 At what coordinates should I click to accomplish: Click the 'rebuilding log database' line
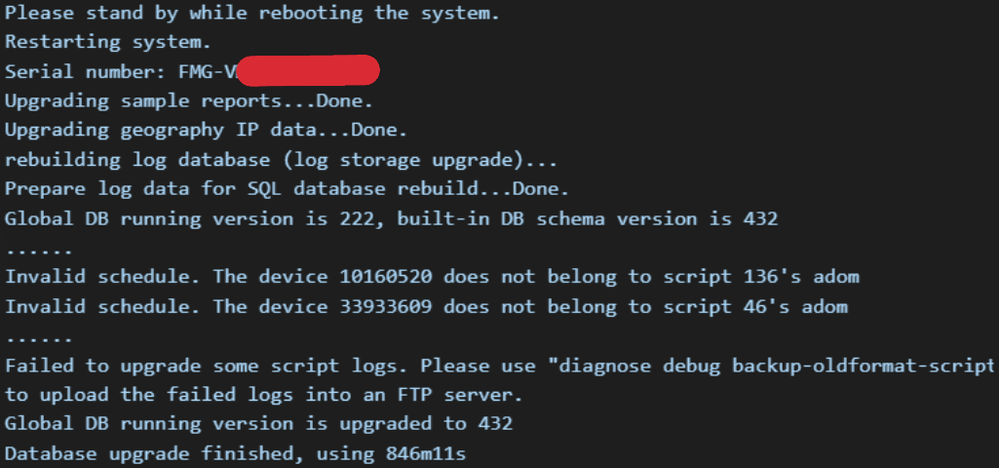pos(280,159)
